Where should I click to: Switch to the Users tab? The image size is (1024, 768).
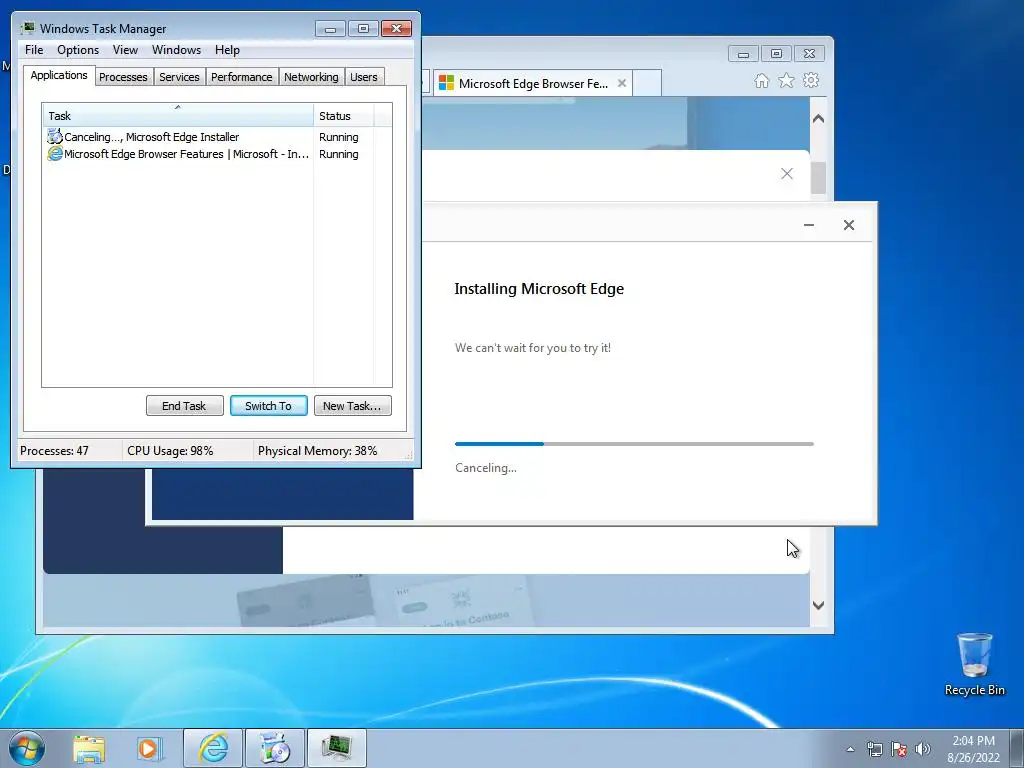pyautogui.click(x=364, y=77)
